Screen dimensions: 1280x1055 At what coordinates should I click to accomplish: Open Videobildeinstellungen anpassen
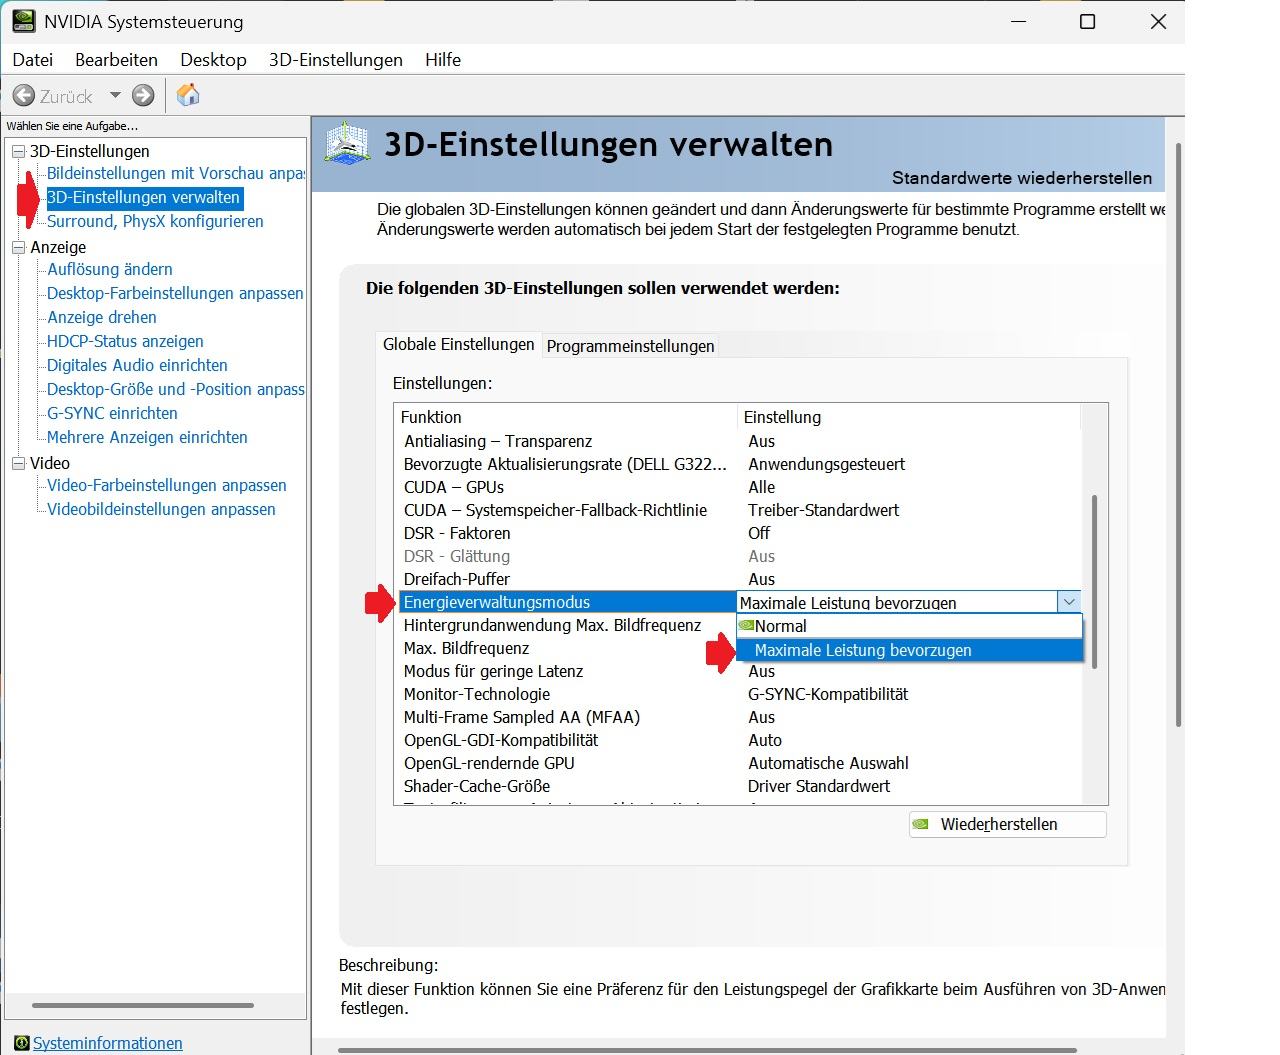click(x=161, y=509)
